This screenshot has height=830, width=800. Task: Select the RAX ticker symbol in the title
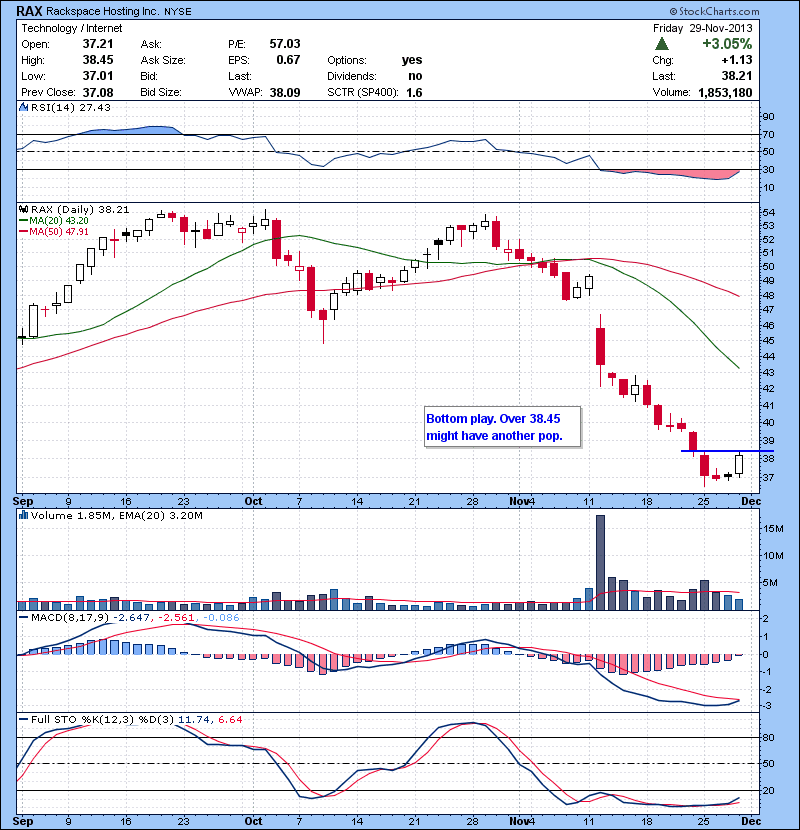click(x=29, y=11)
